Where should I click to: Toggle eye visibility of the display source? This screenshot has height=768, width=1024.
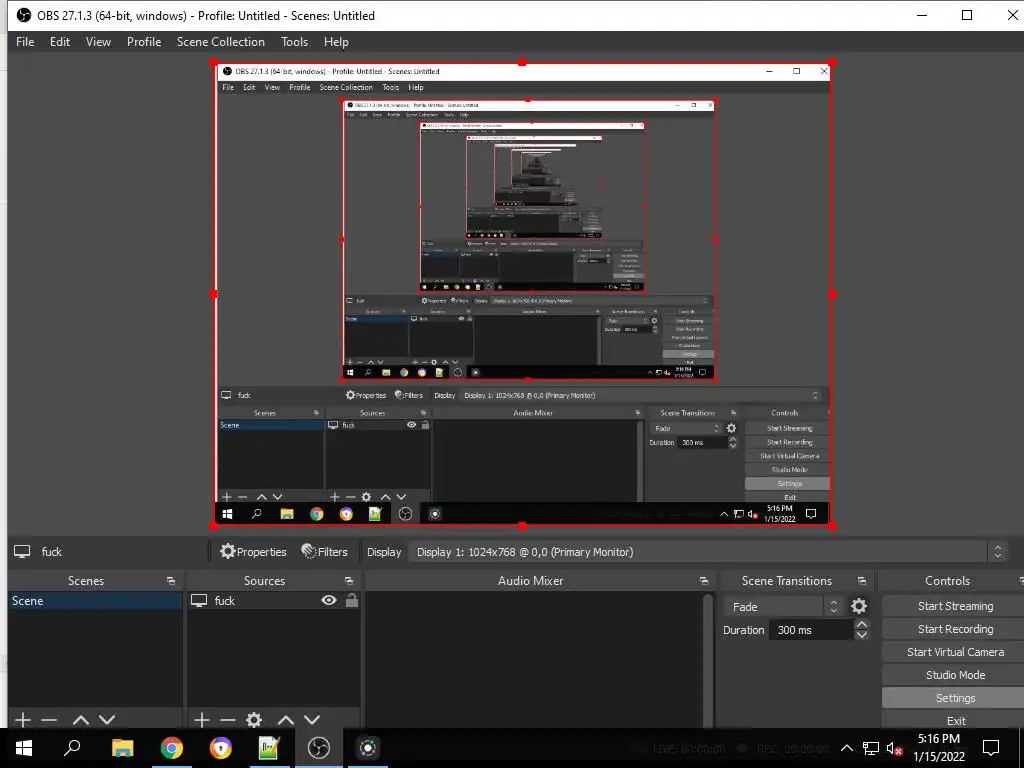coord(329,600)
